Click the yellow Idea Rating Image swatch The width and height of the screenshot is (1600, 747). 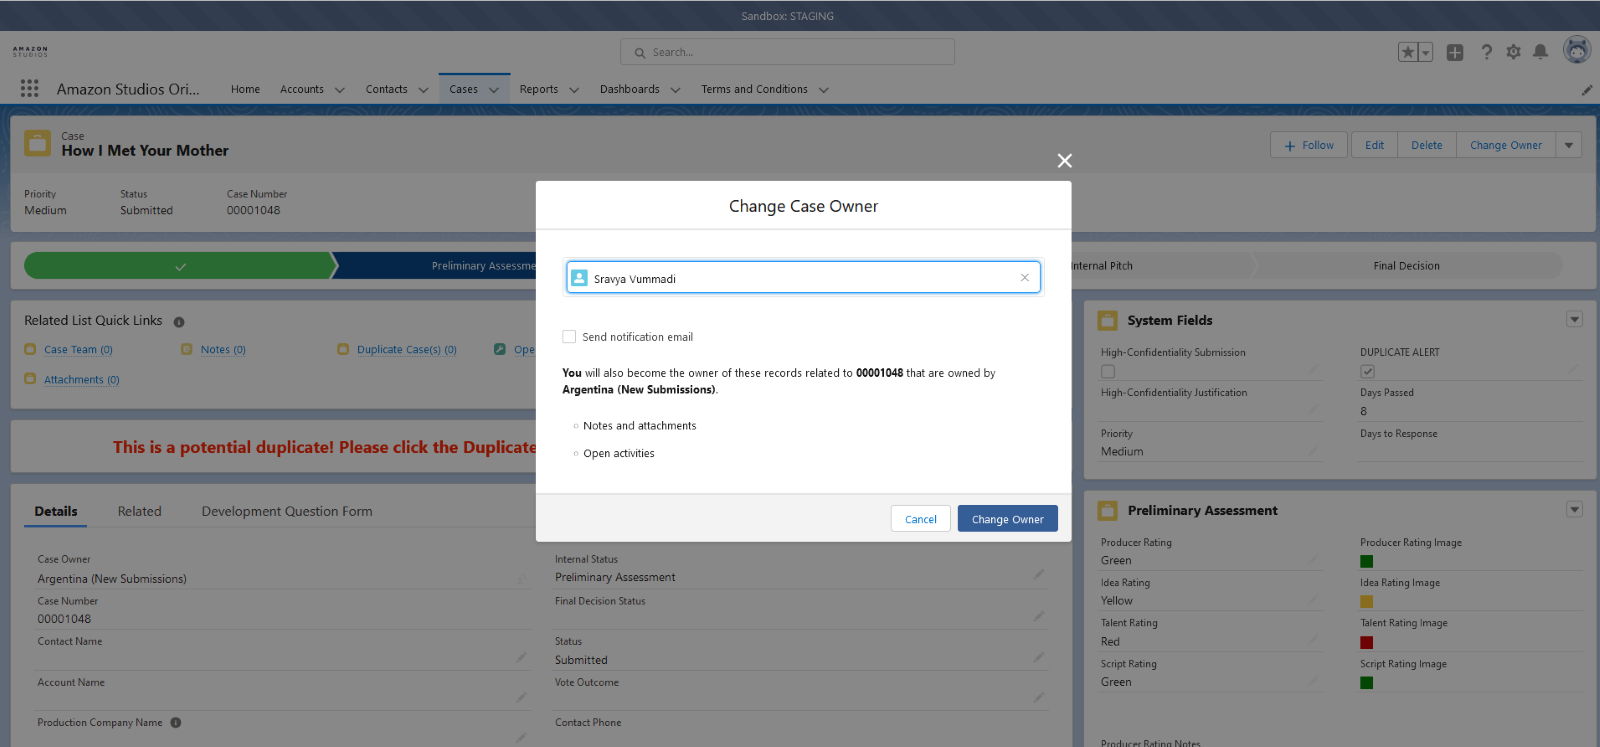[1367, 602]
